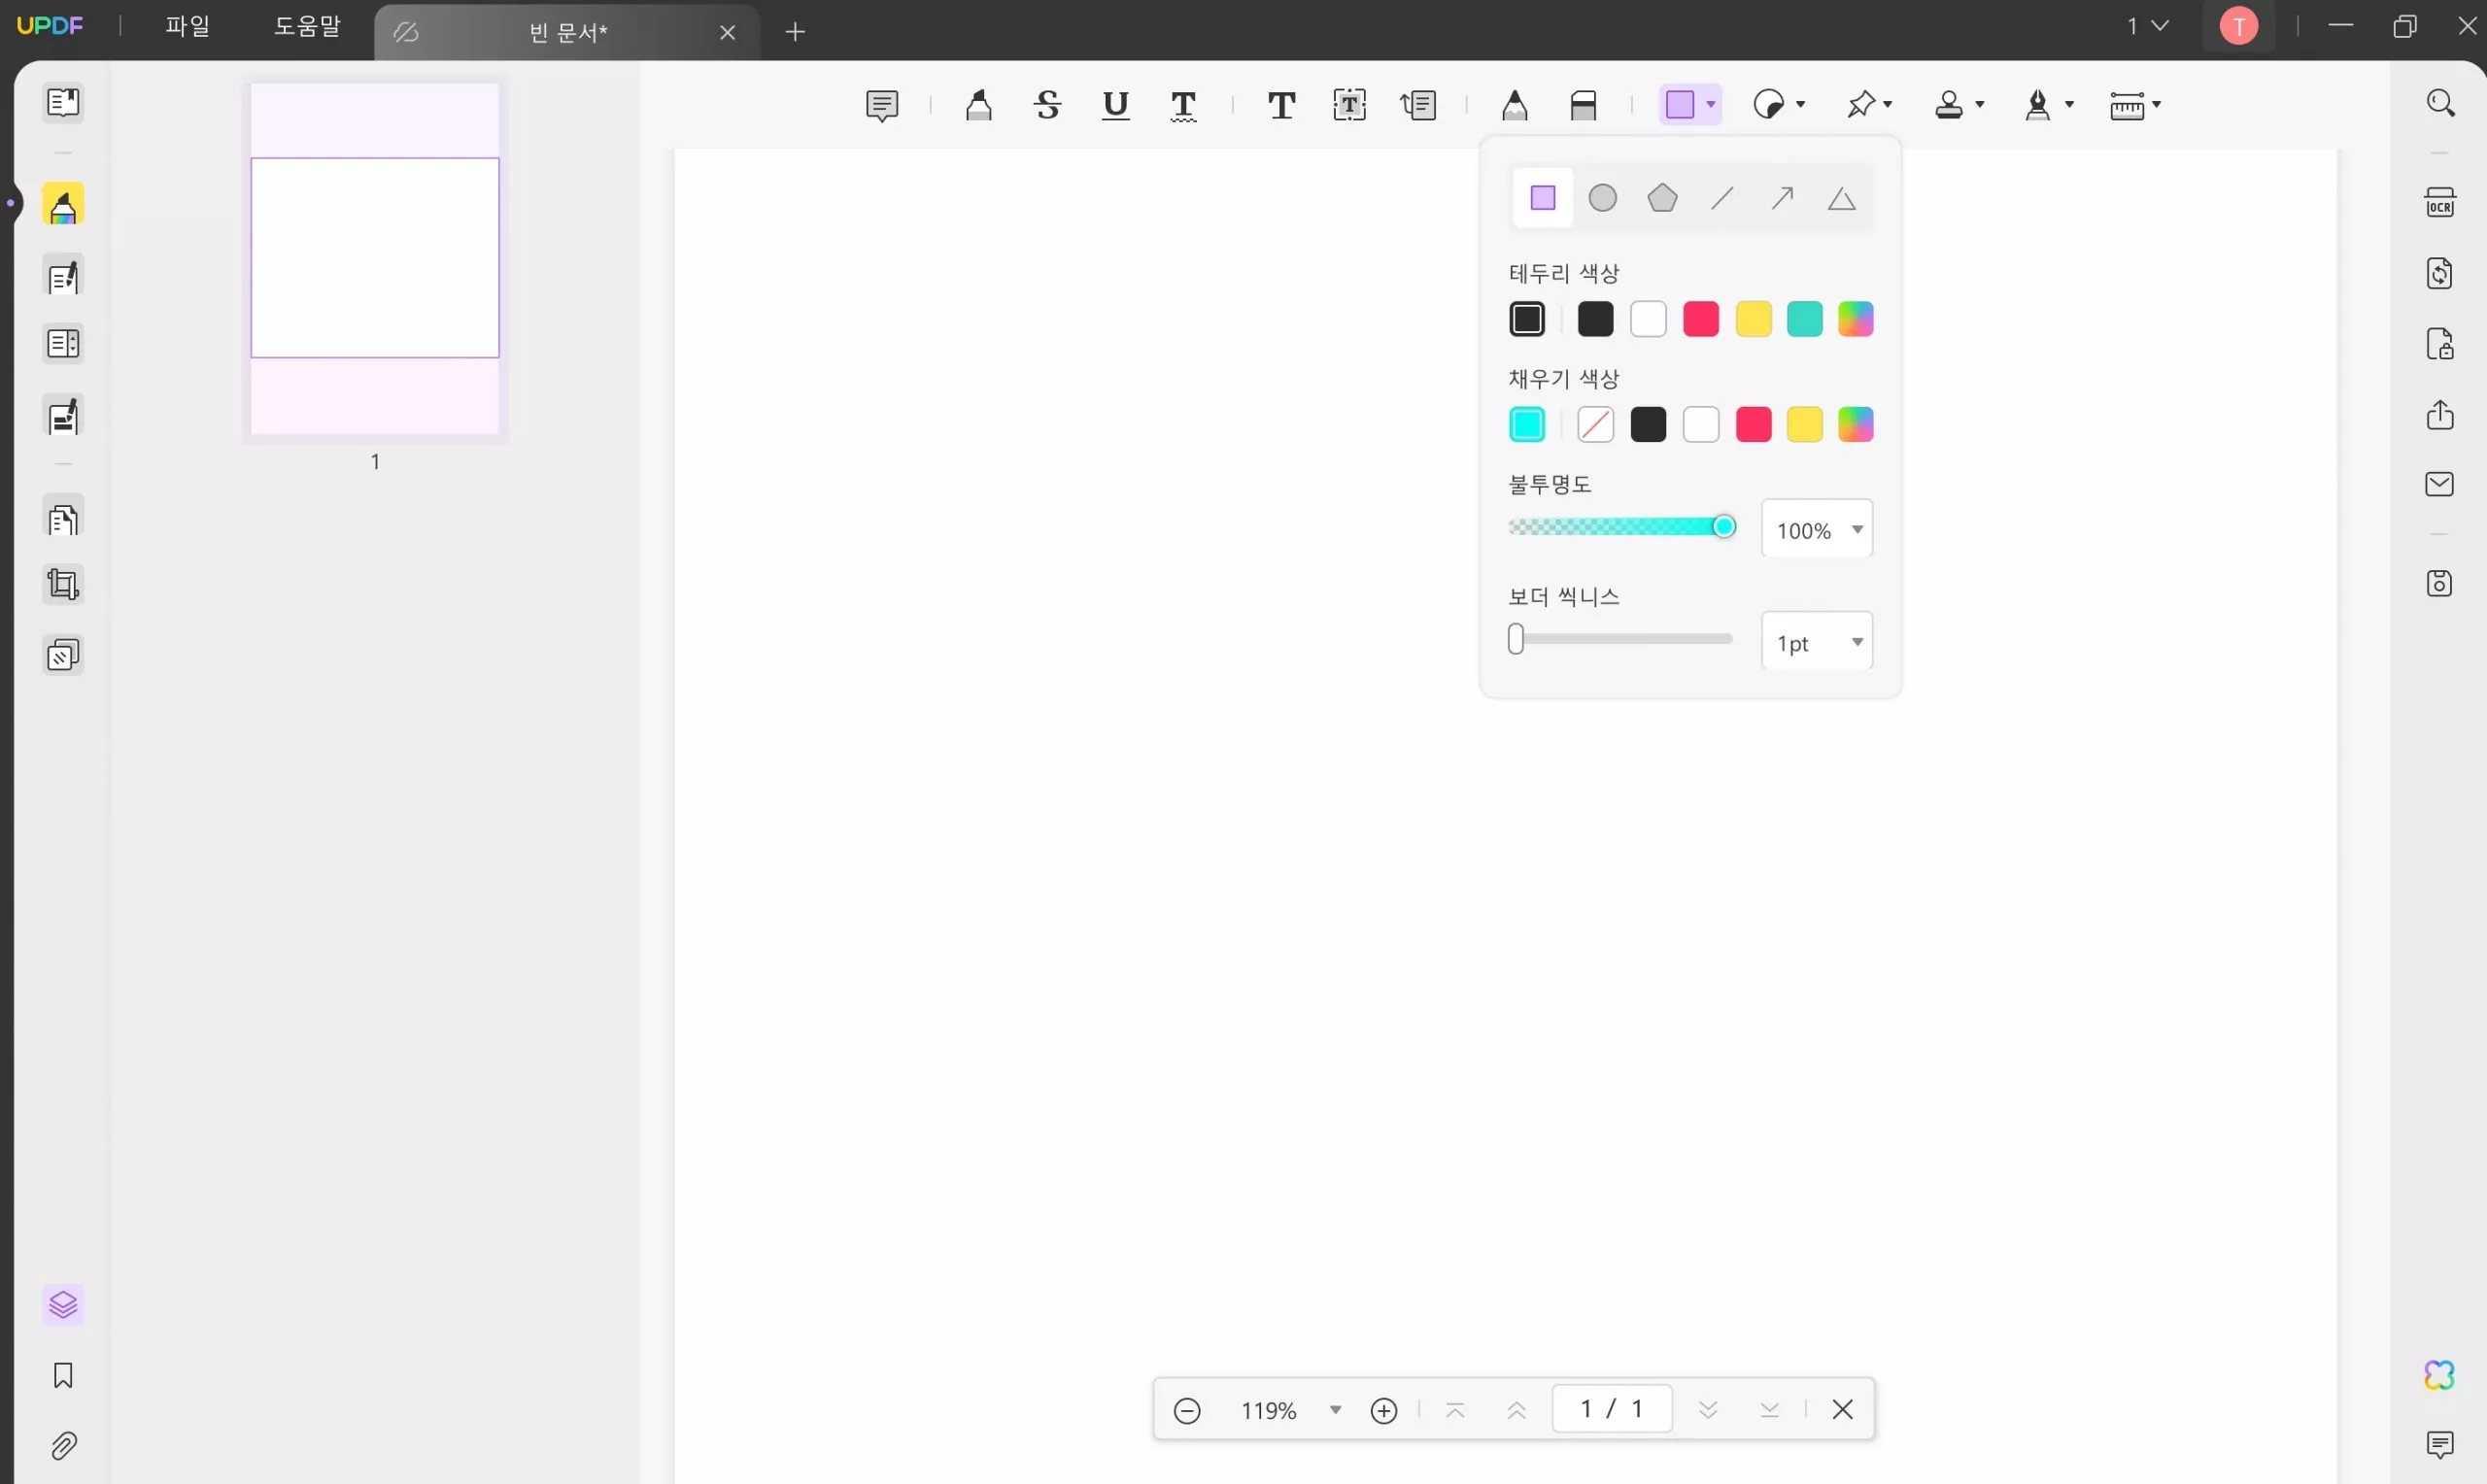Pick the red border color swatch
The image size is (2487, 1484).
(x=1700, y=320)
